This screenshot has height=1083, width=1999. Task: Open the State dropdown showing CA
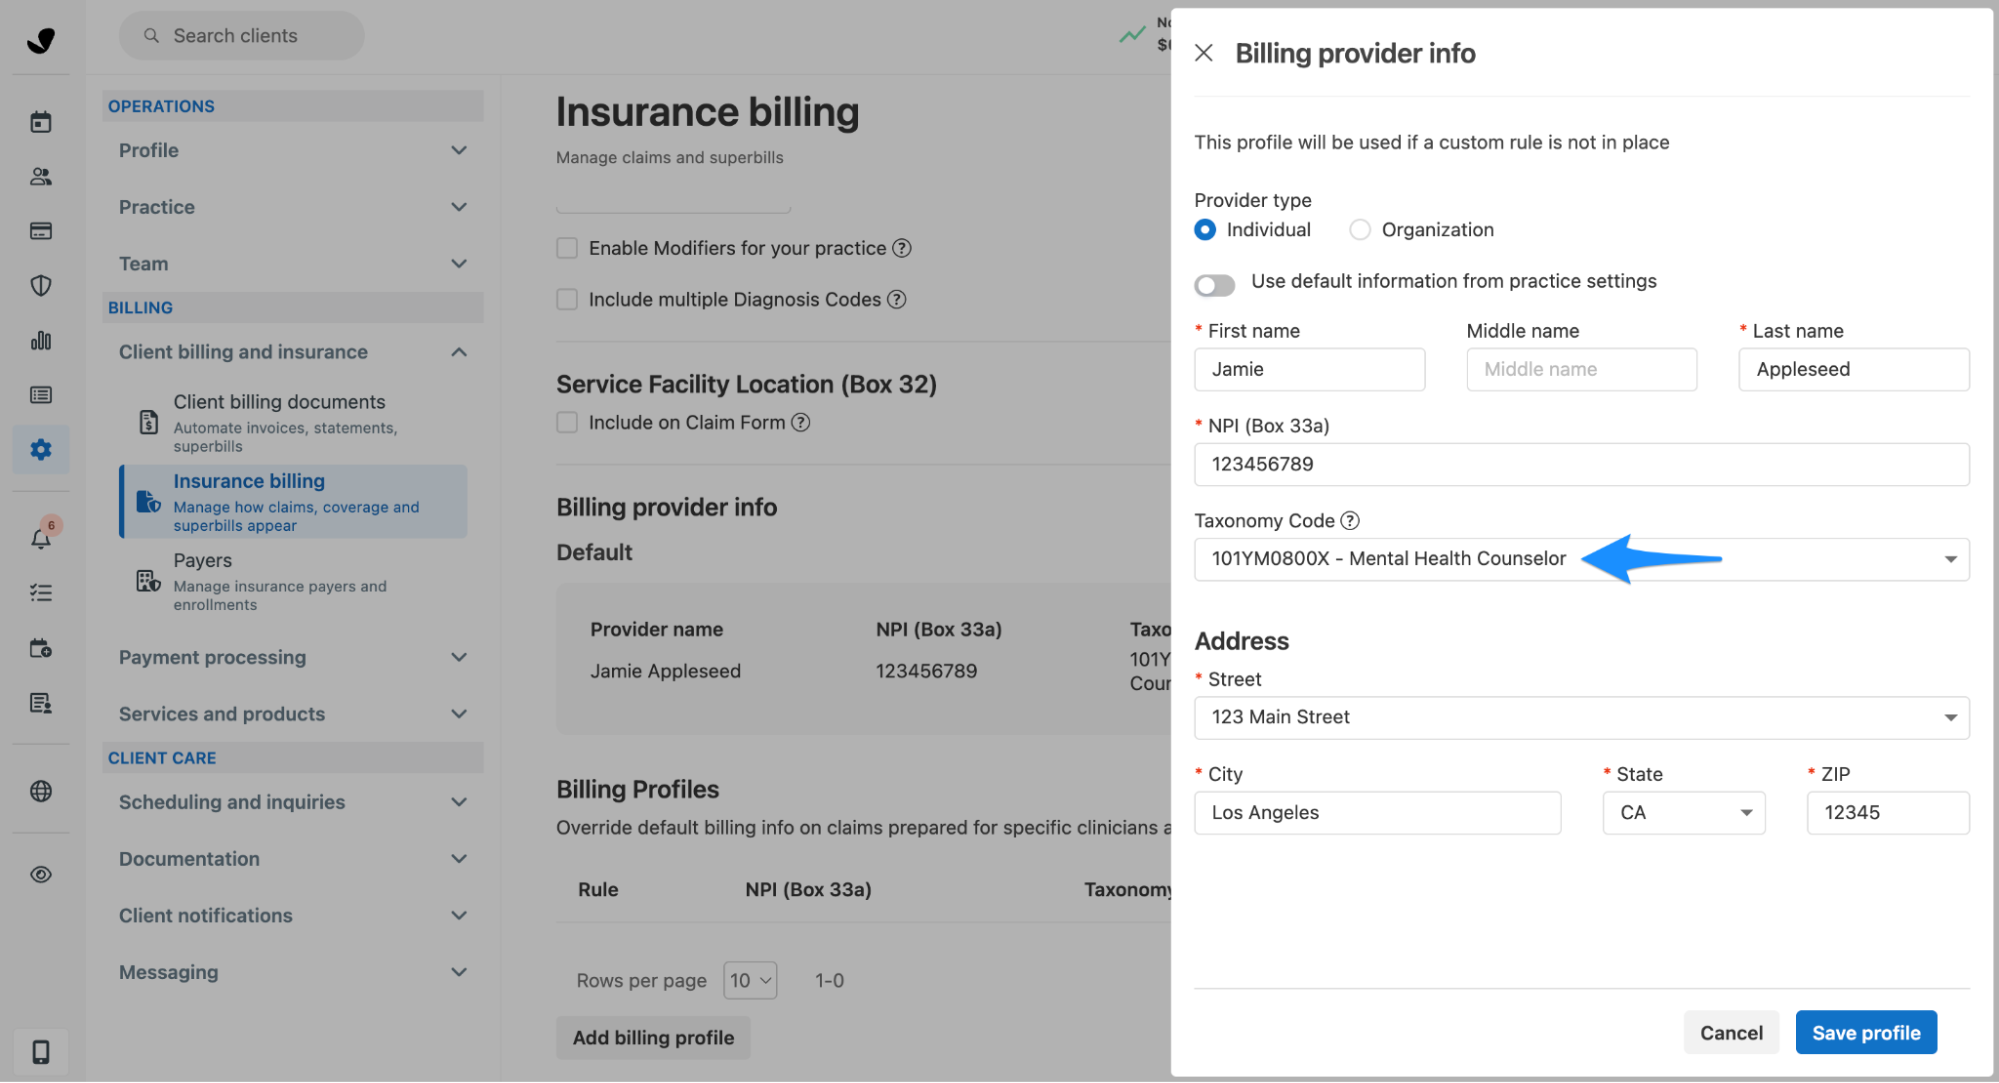tap(1683, 813)
